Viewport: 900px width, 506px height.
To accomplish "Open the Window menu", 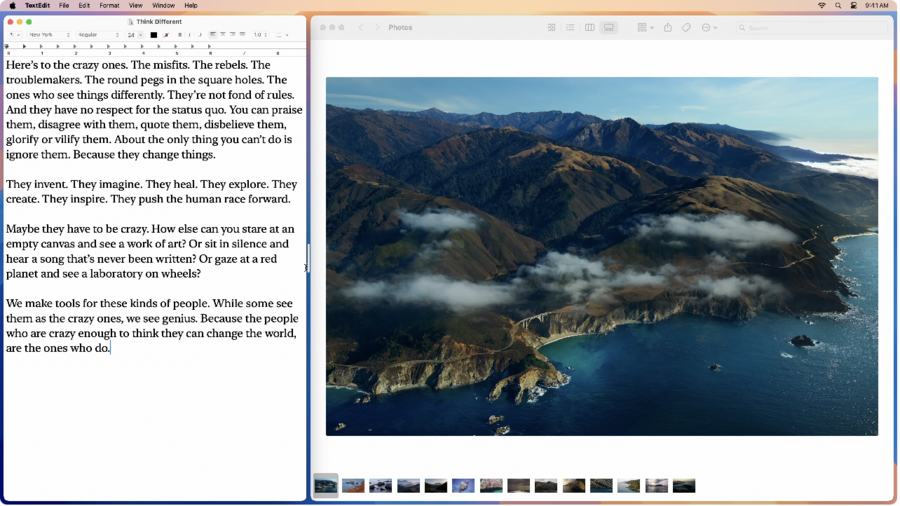I will click(163, 6).
